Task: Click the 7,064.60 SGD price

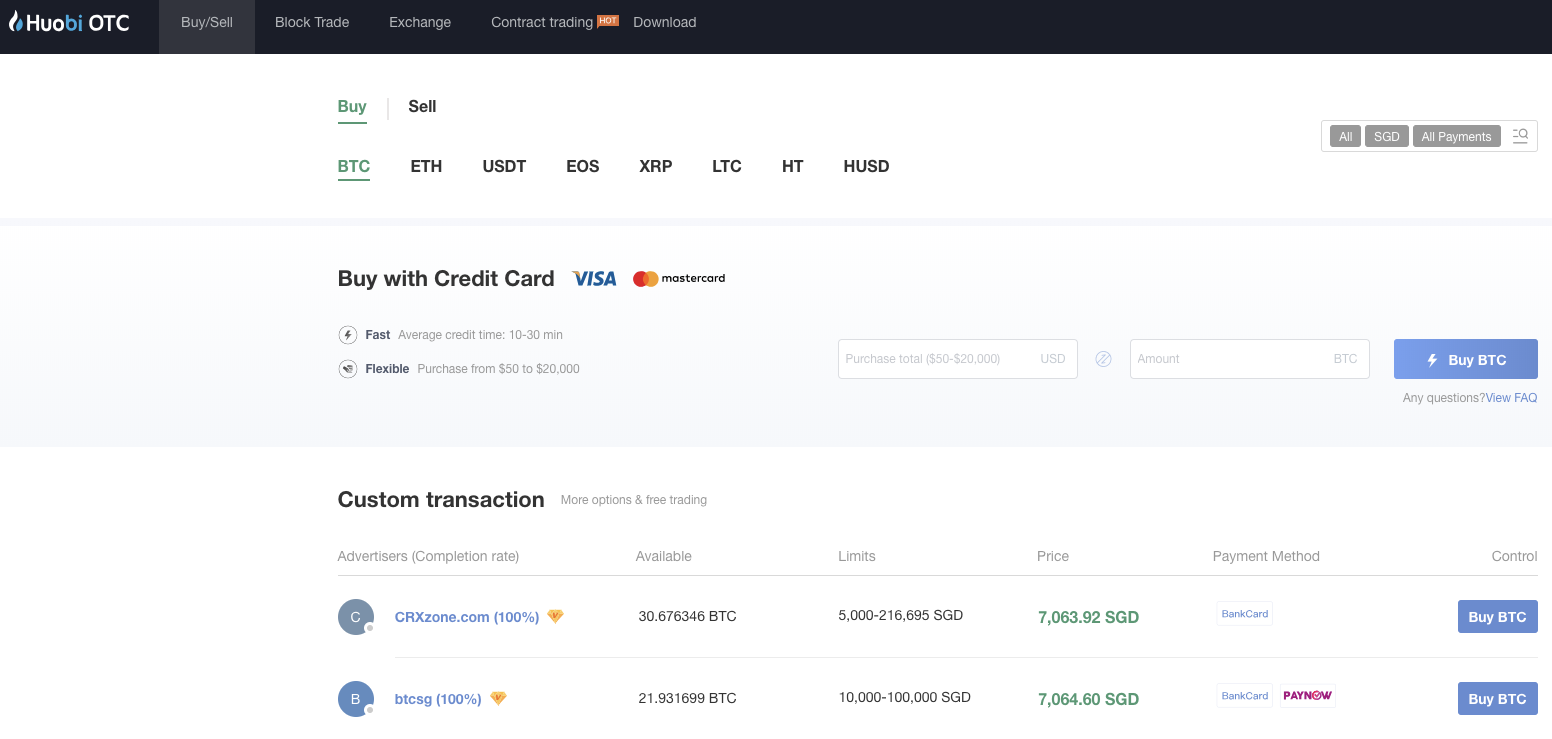Action: pos(1089,700)
